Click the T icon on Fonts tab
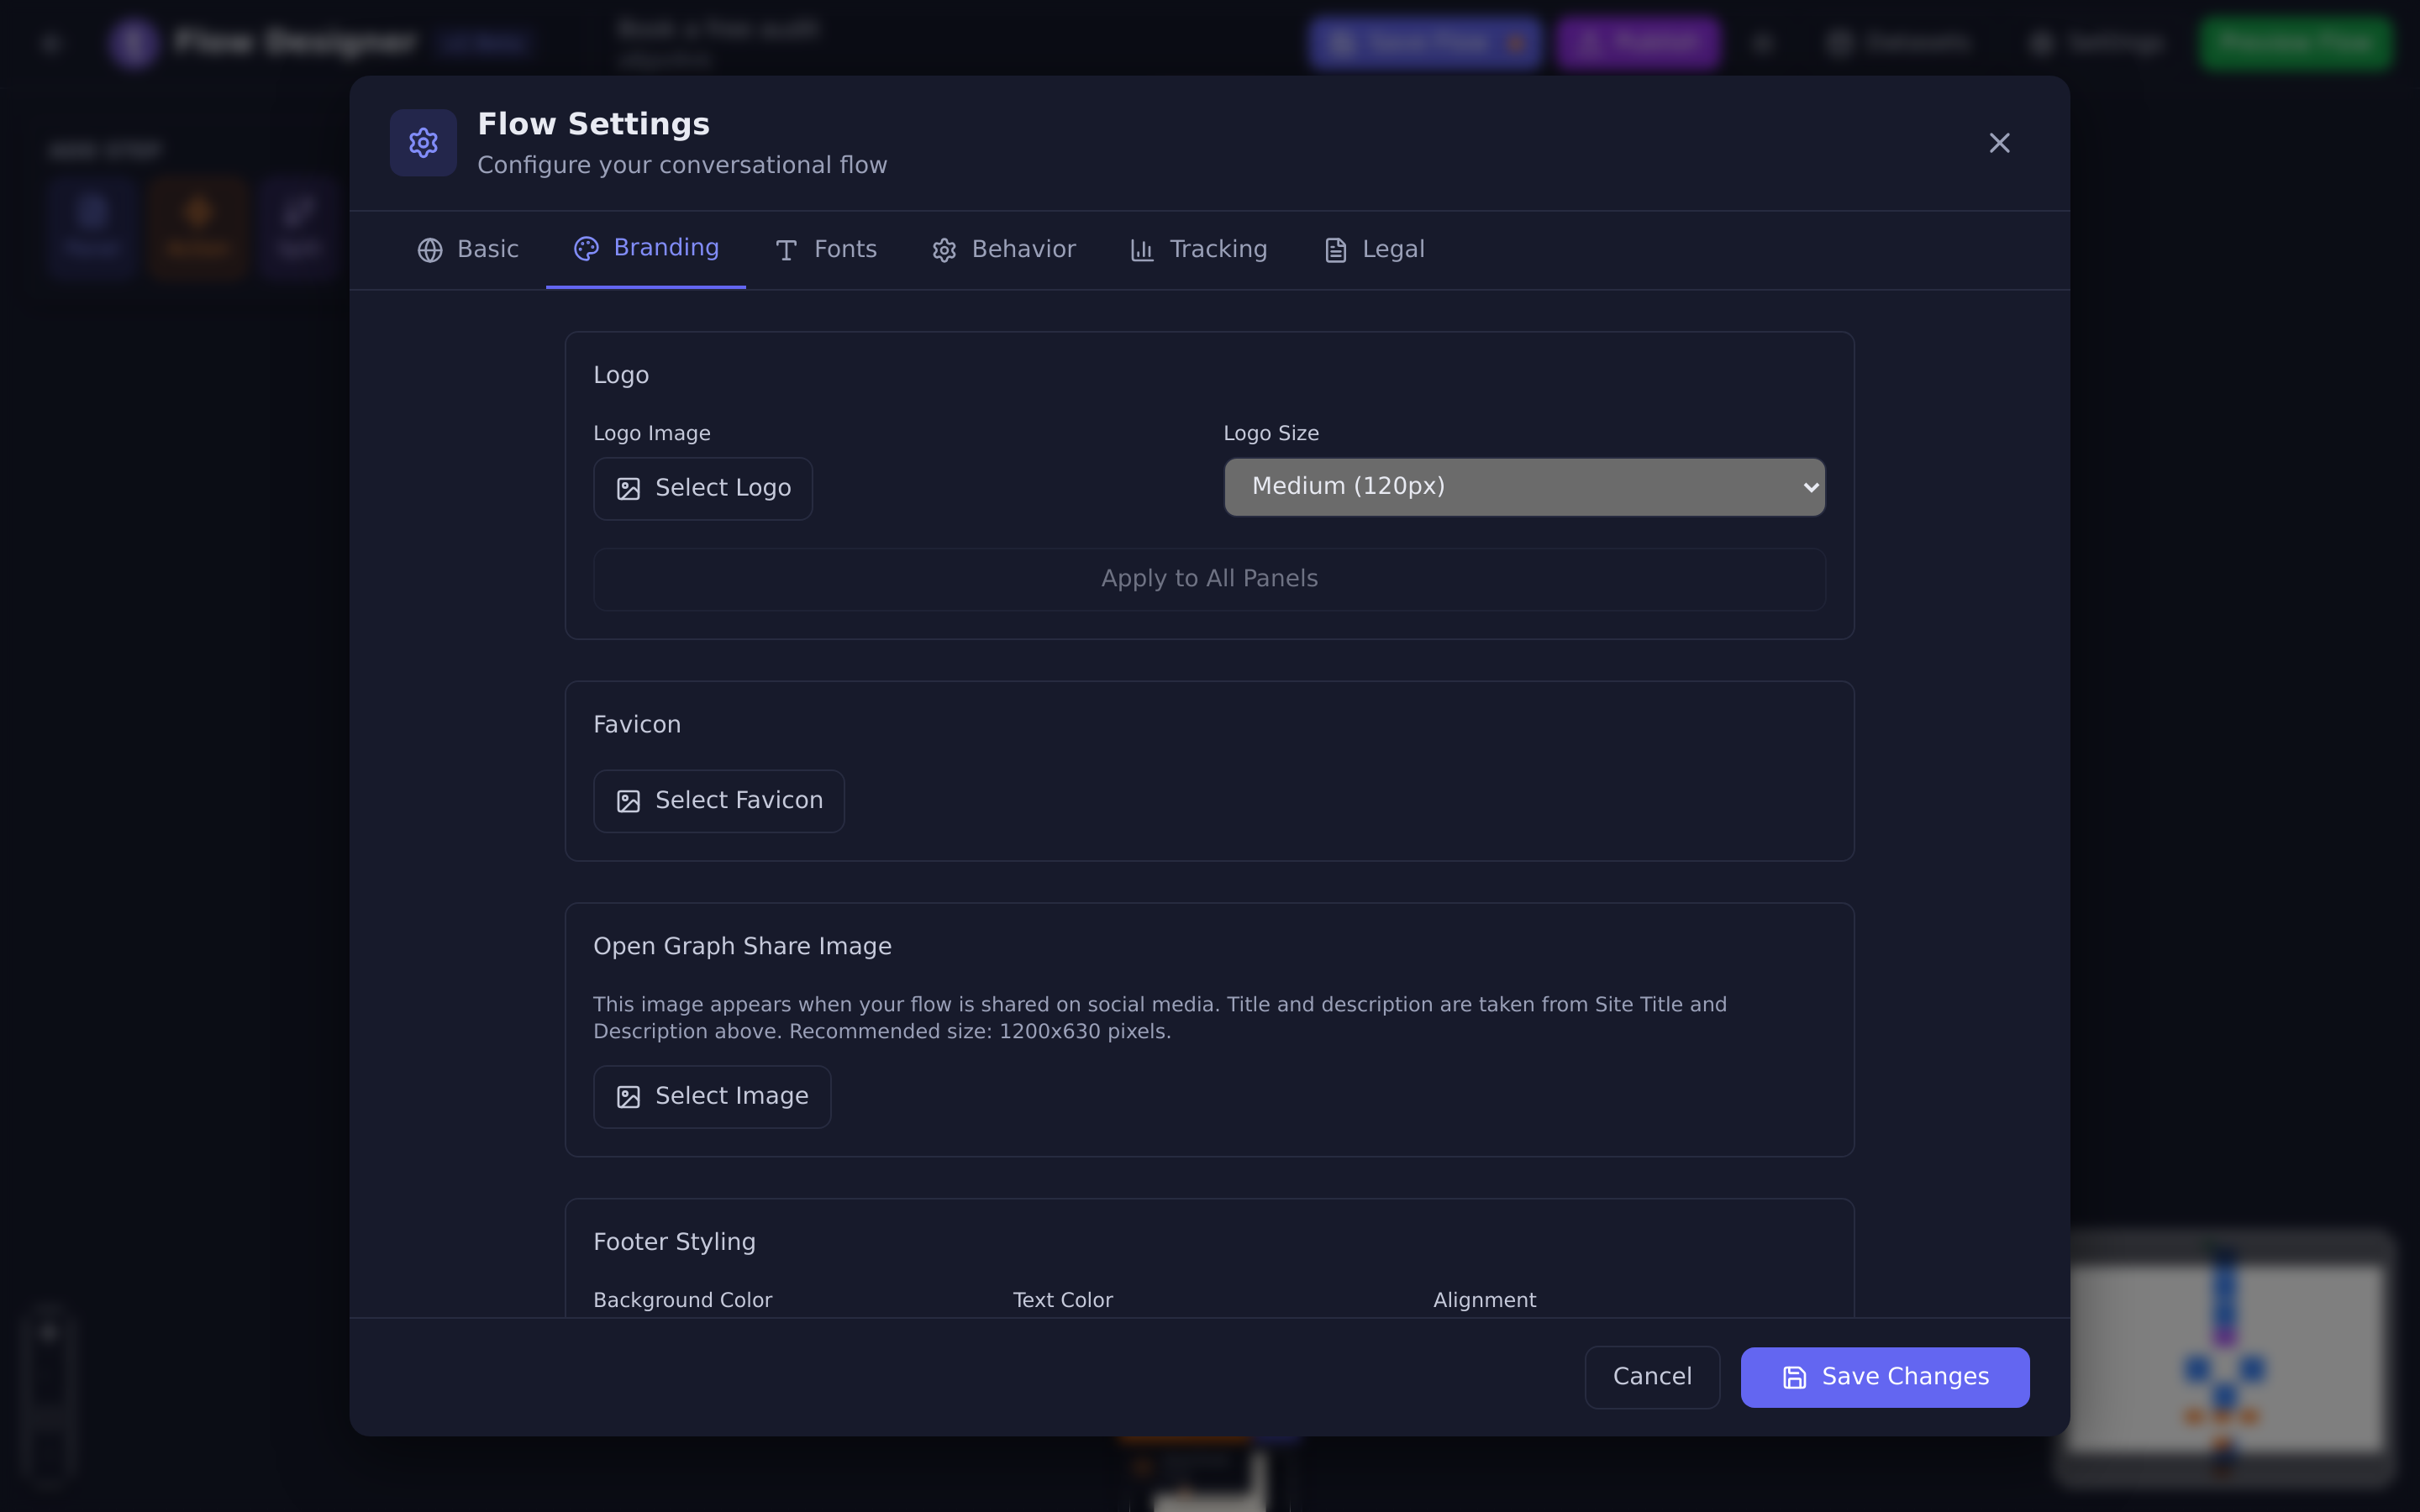The height and width of the screenshot is (1512, 2420). pyautogui.click(x=786, y=250)
